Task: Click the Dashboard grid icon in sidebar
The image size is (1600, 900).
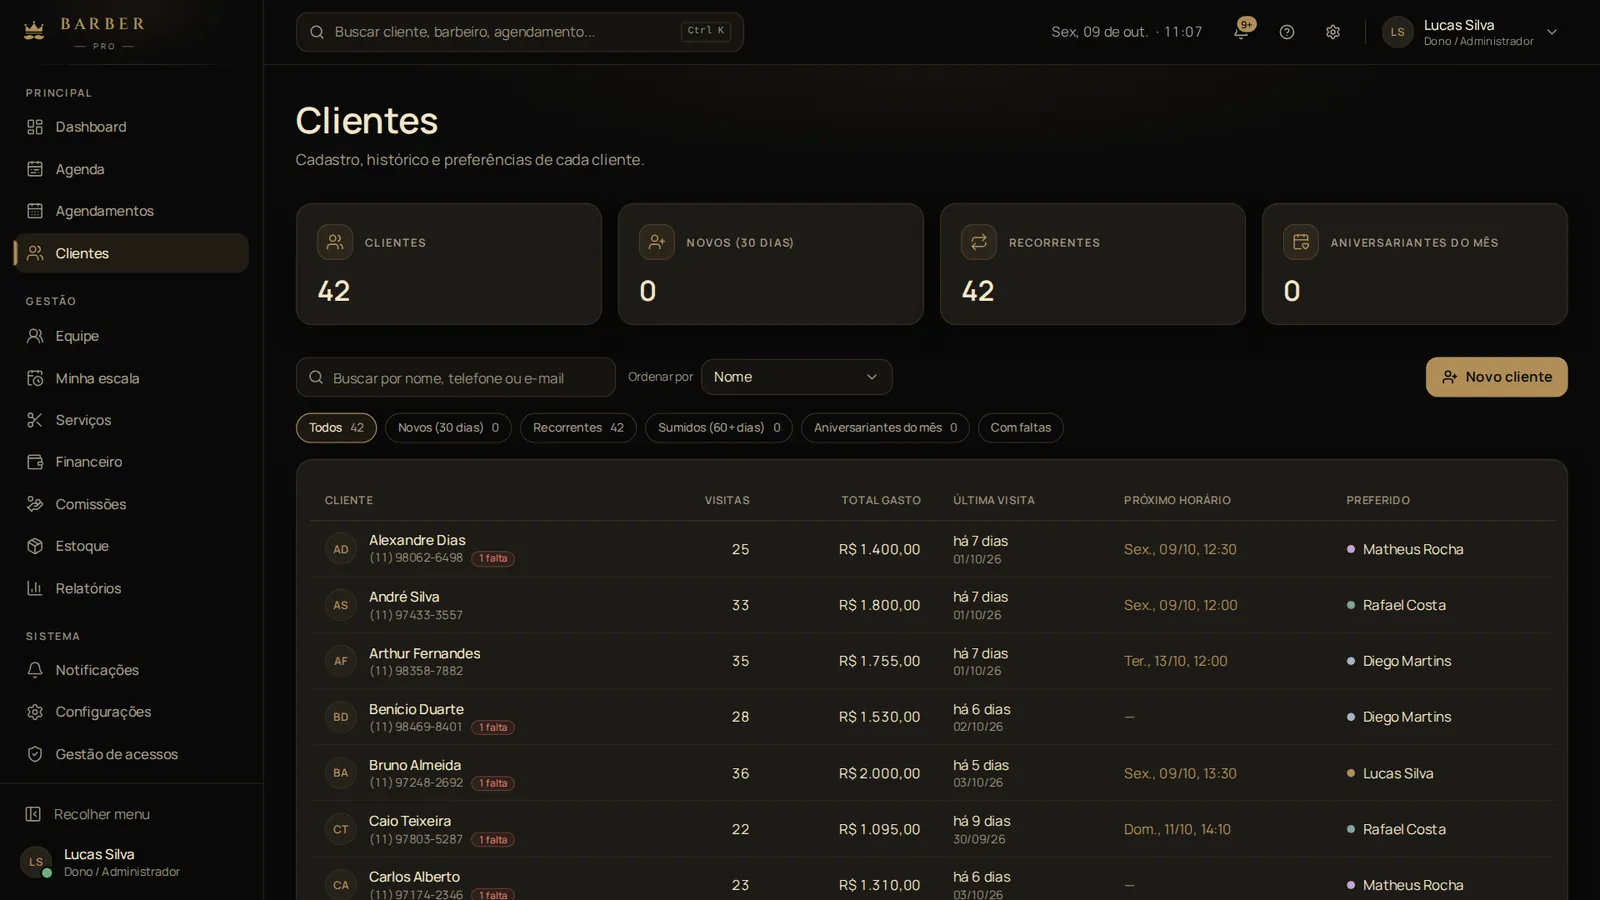Action: (x=35, y=127)
